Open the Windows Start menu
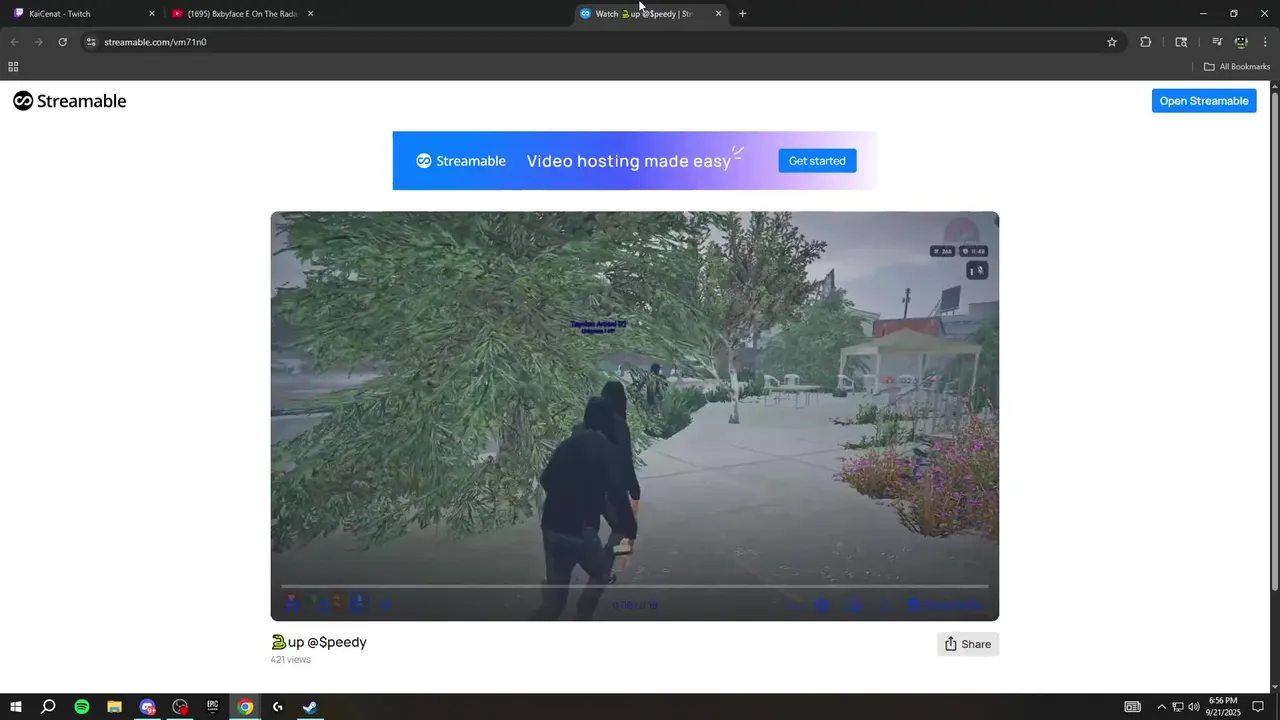 [16, 707]
